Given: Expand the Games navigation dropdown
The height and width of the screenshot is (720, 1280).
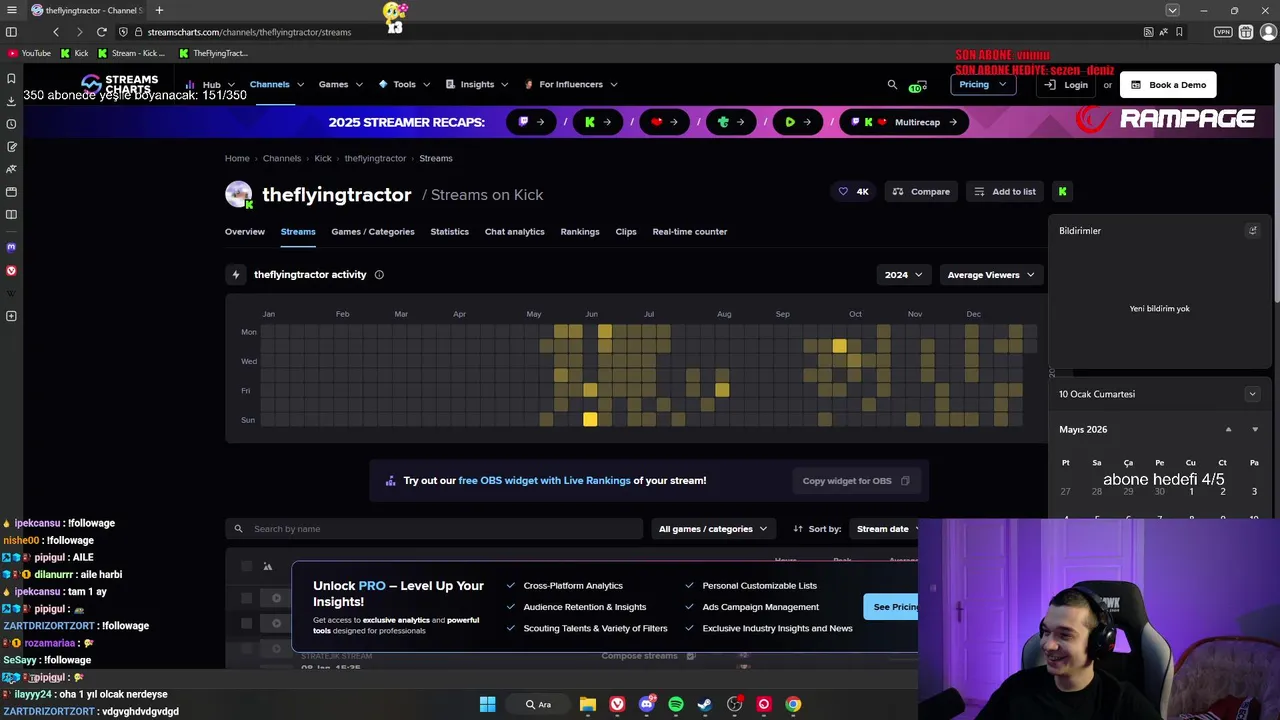Looking at the screenshot, I should (340, 84).
